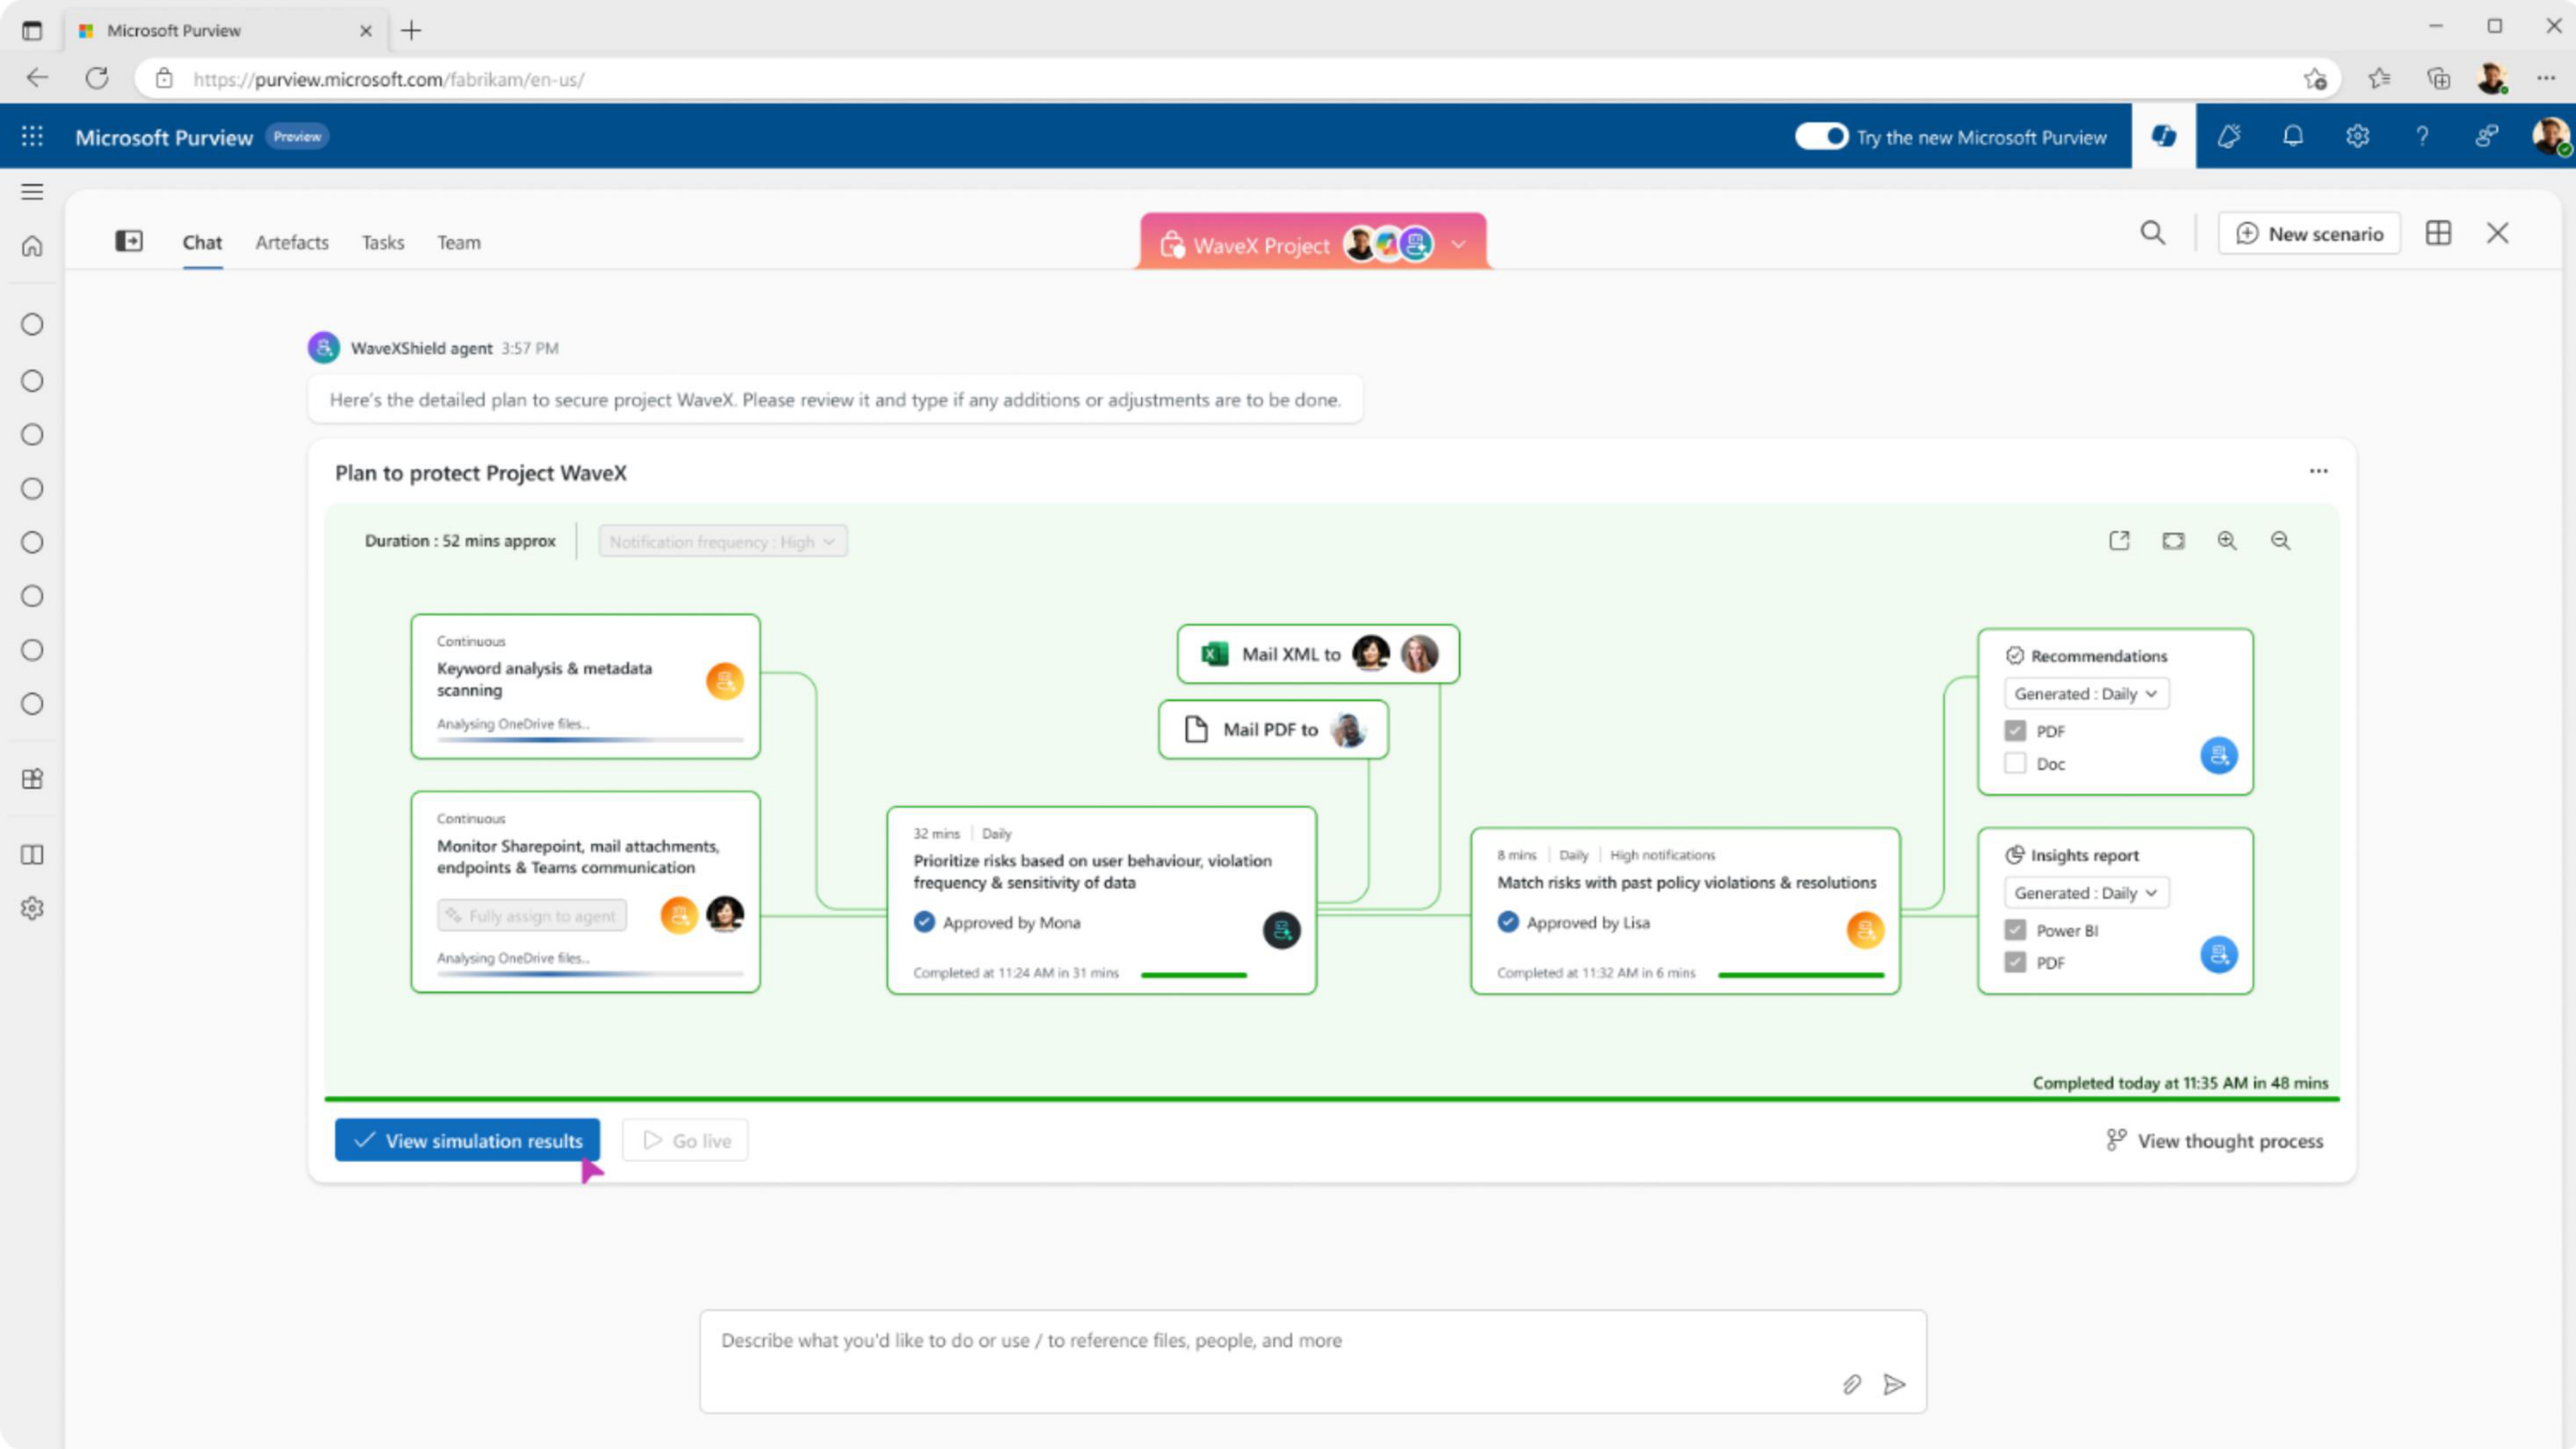Viewport: 2576px width, 1449px height.
Task: Click View simulation results button
Action: [467, 1140]
